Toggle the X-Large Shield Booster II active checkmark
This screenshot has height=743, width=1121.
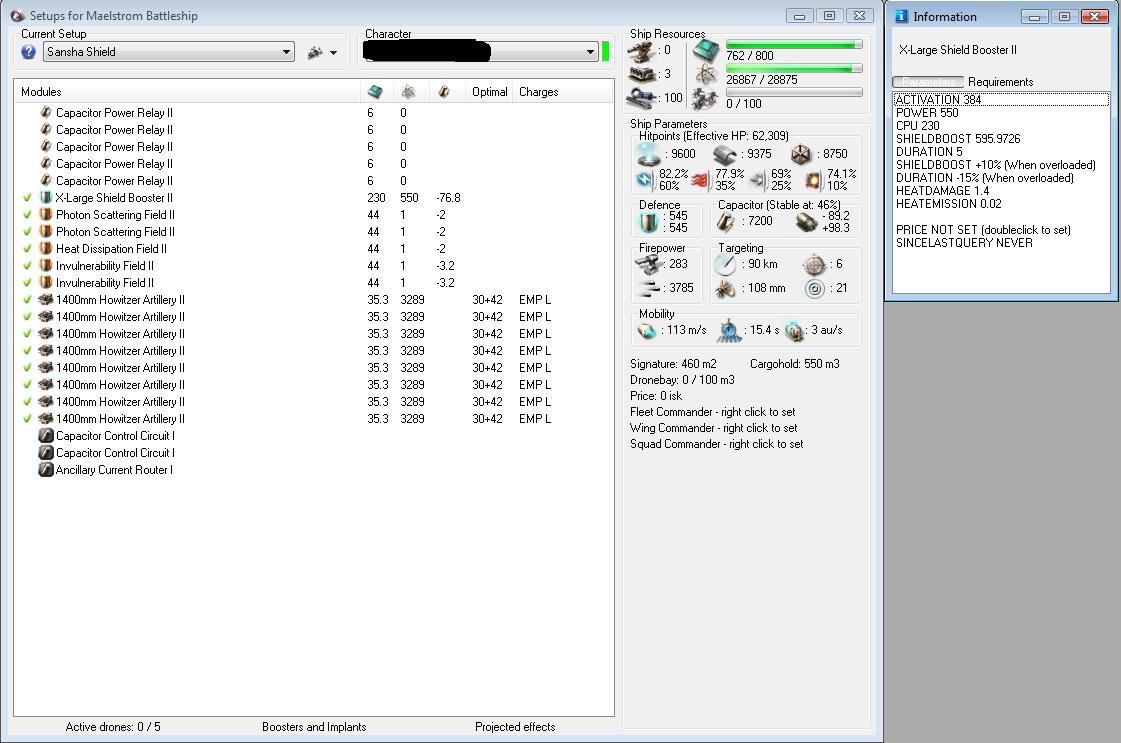click(x=27, y=198)
